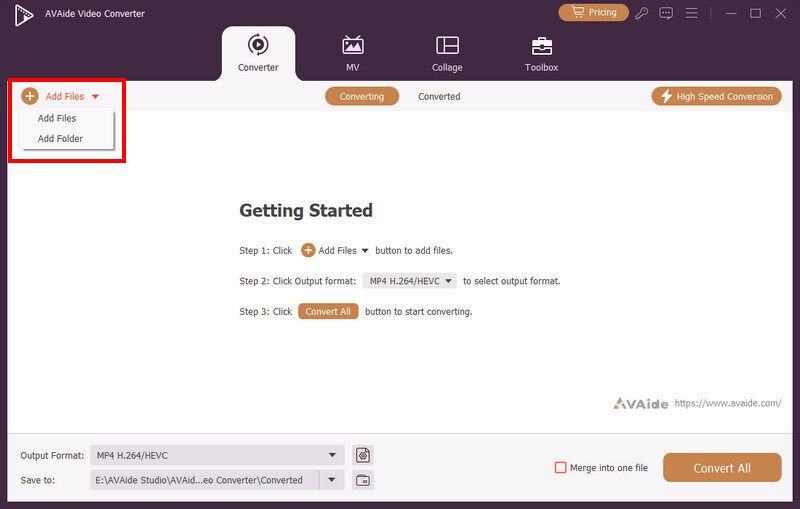
Task: Open the feedback chat icon
Action: point(666,13)
